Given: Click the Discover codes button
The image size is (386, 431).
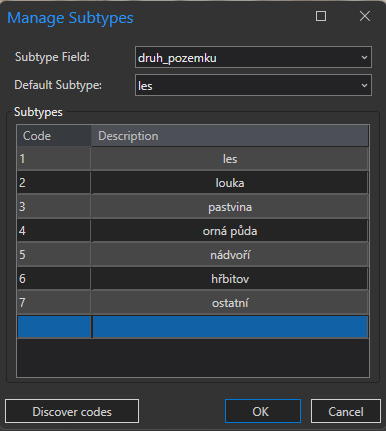Looking at the screenshot, I should point(72,411).
